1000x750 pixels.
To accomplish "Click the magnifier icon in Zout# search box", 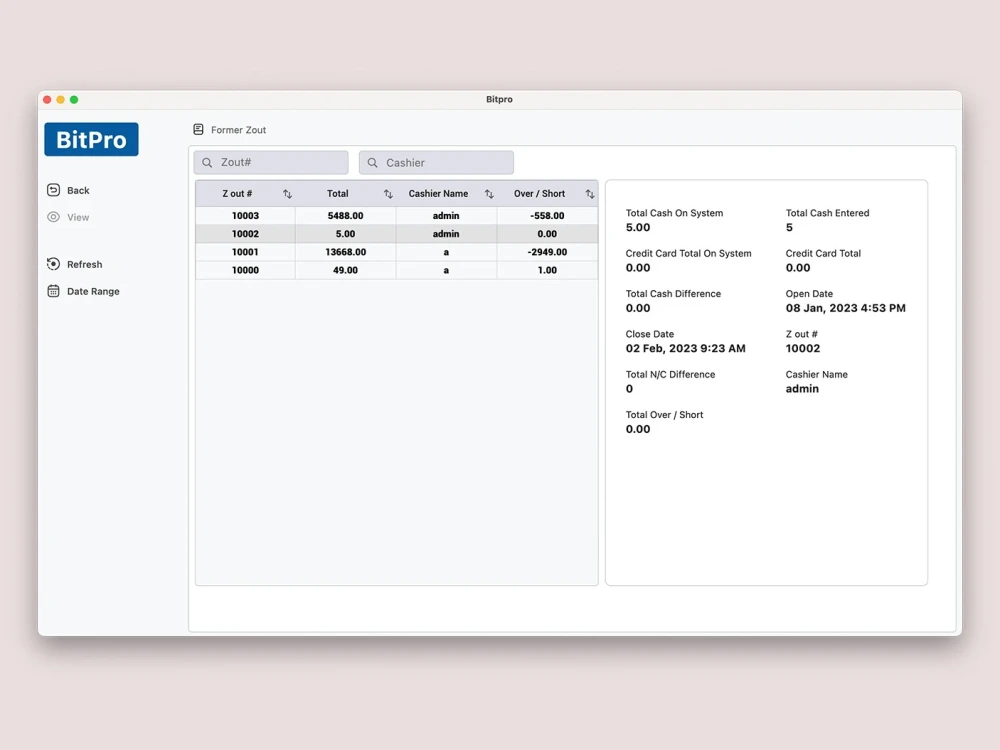I will point(206,161).
